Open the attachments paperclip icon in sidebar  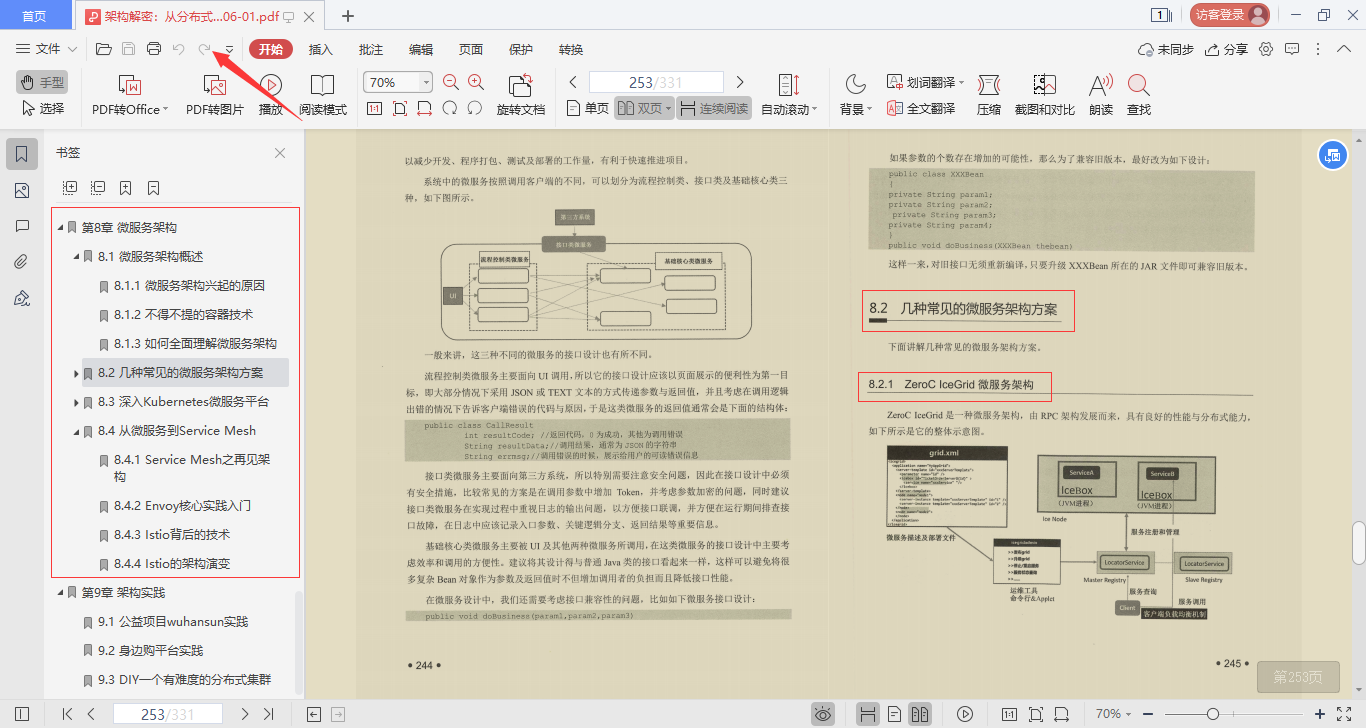22,262
